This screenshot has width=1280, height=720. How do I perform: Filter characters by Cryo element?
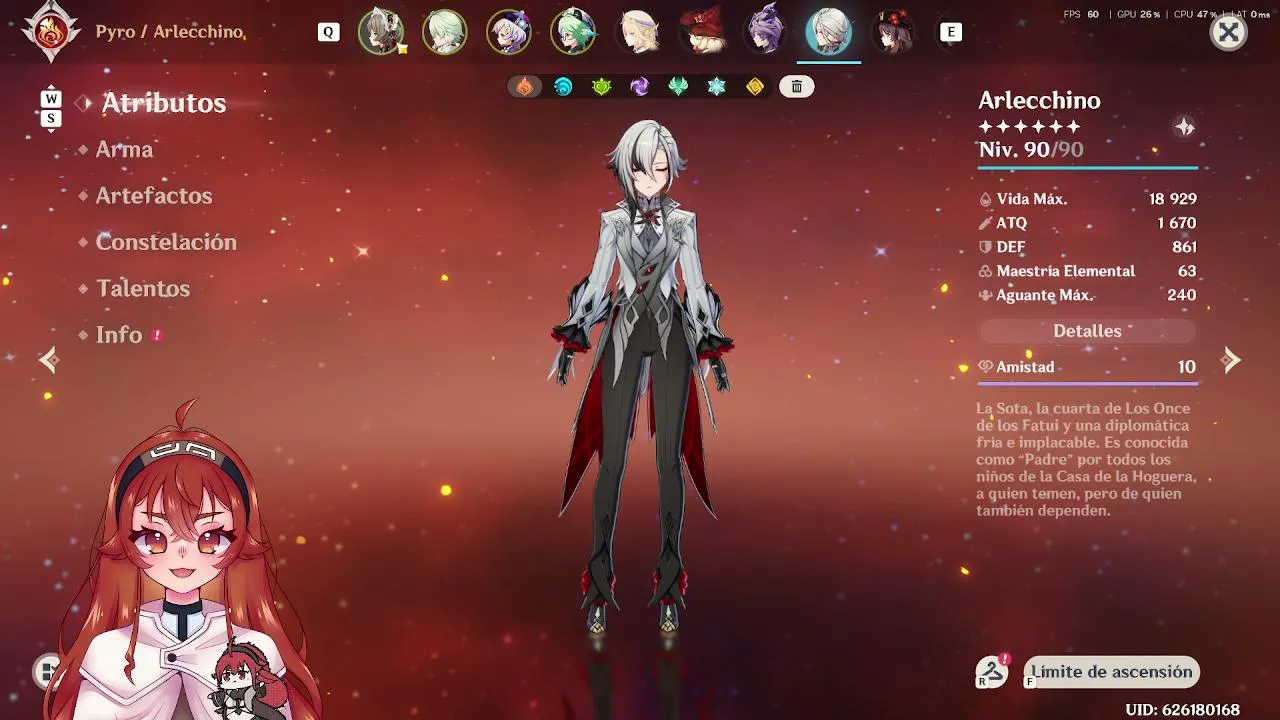716,87
